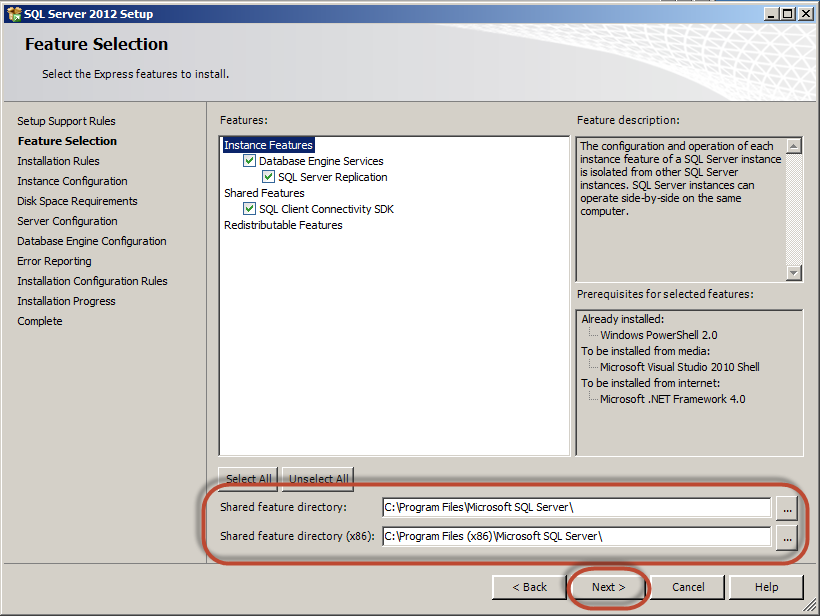820x616 pixels.
Task: Cancel the SQL Server setup
Action: point(688,587)
